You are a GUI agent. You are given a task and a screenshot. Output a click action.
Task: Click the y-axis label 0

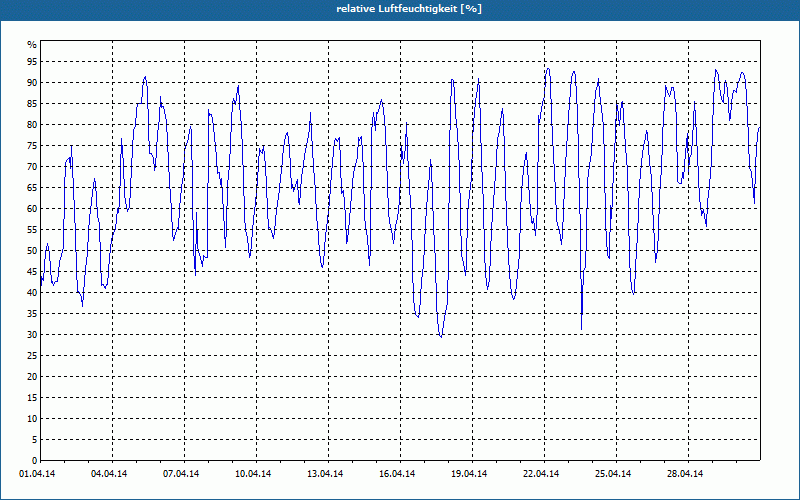tap(35, 461)
